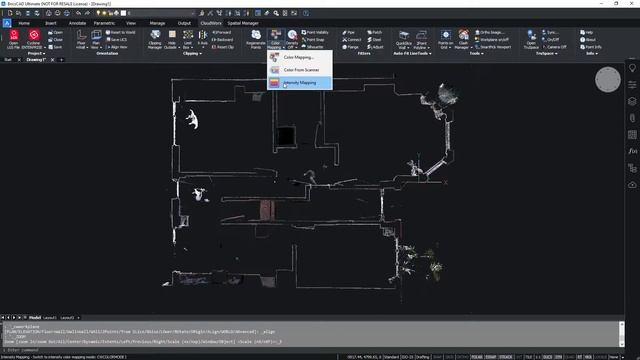The image size is (640, 360).
Task: Toggle Workplane on/off
Action: point(492,40)
